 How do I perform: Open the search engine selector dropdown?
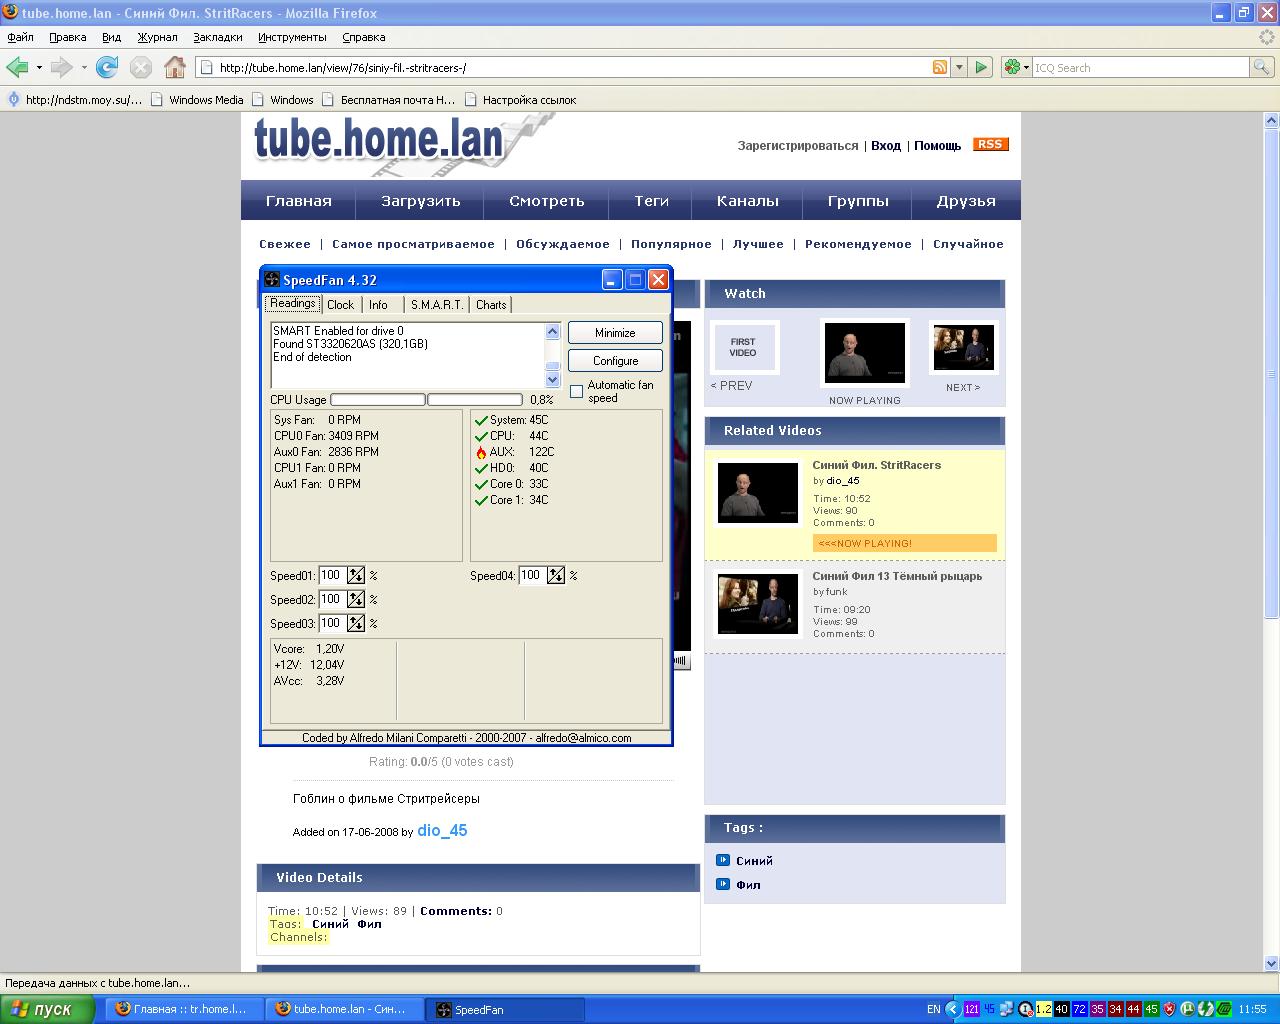(1025, 67)
